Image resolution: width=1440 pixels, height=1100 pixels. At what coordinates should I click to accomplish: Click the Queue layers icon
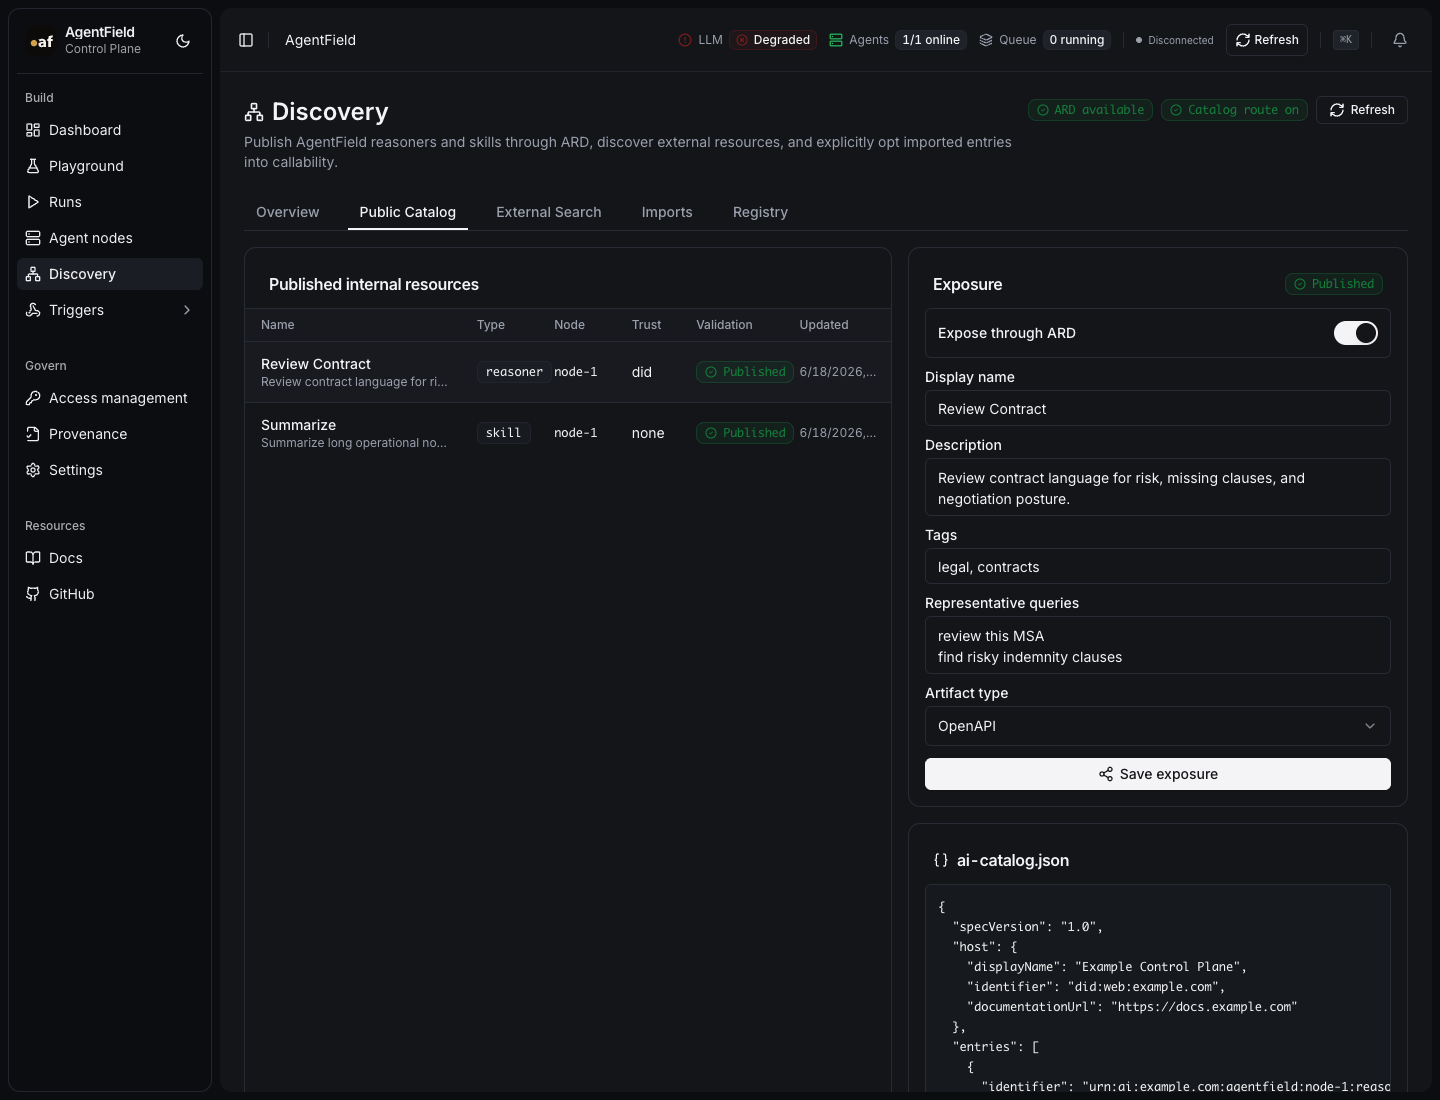tap(986, 40)
